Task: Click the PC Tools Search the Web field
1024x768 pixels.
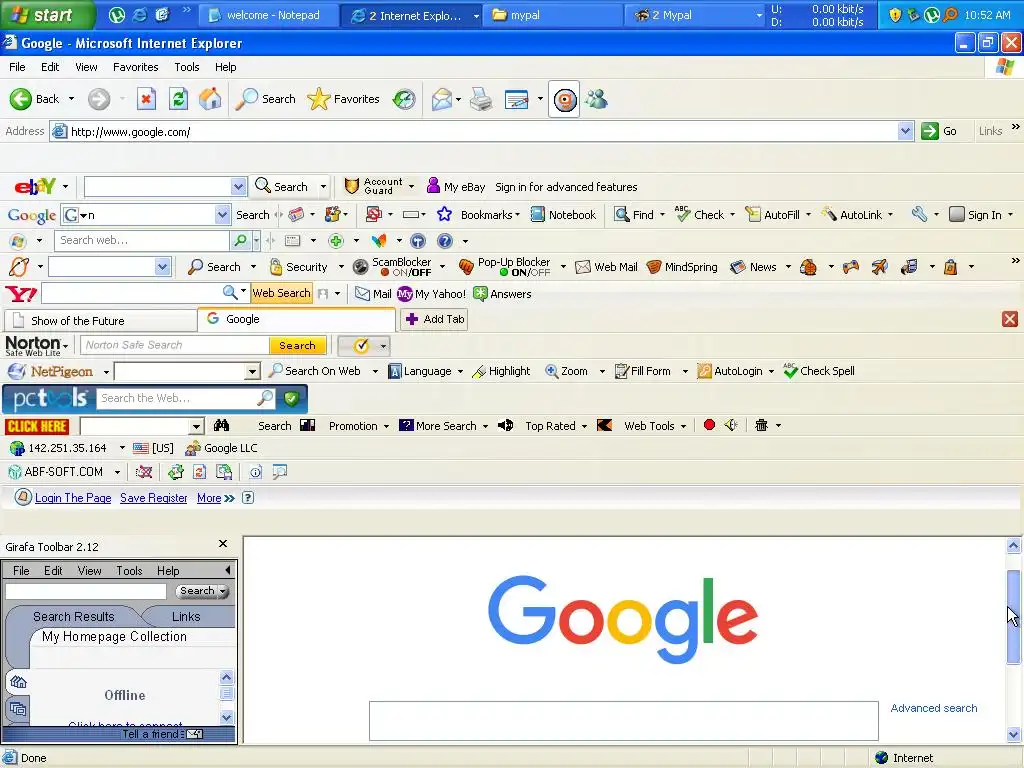Action: (x=178, y=398)
